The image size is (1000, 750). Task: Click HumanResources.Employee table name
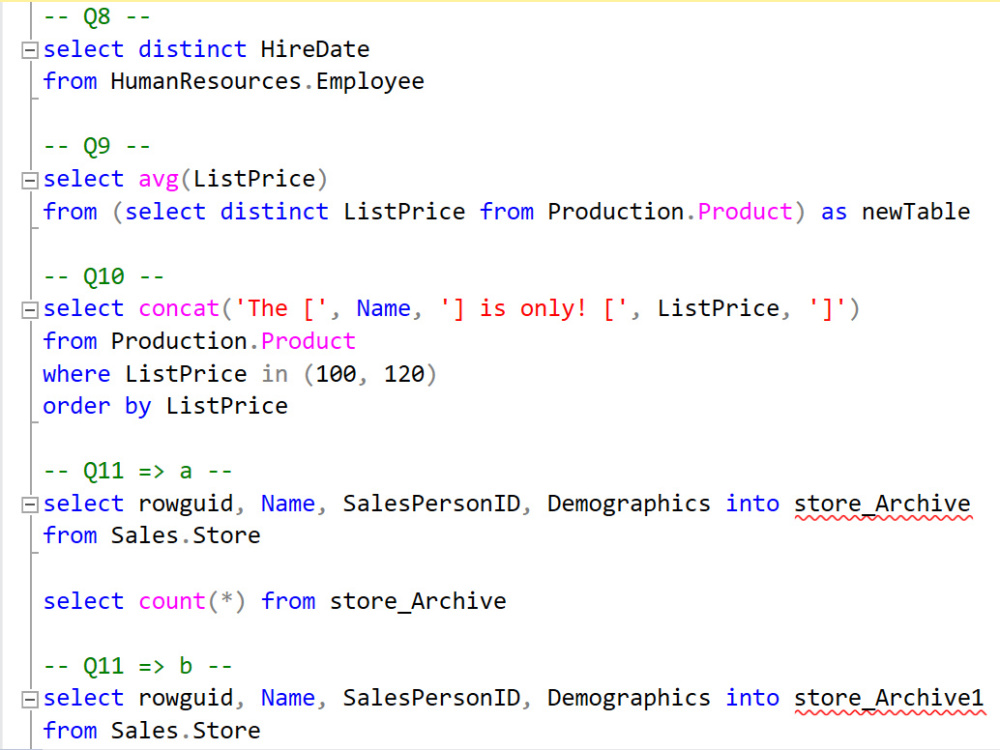coord(267,82)
